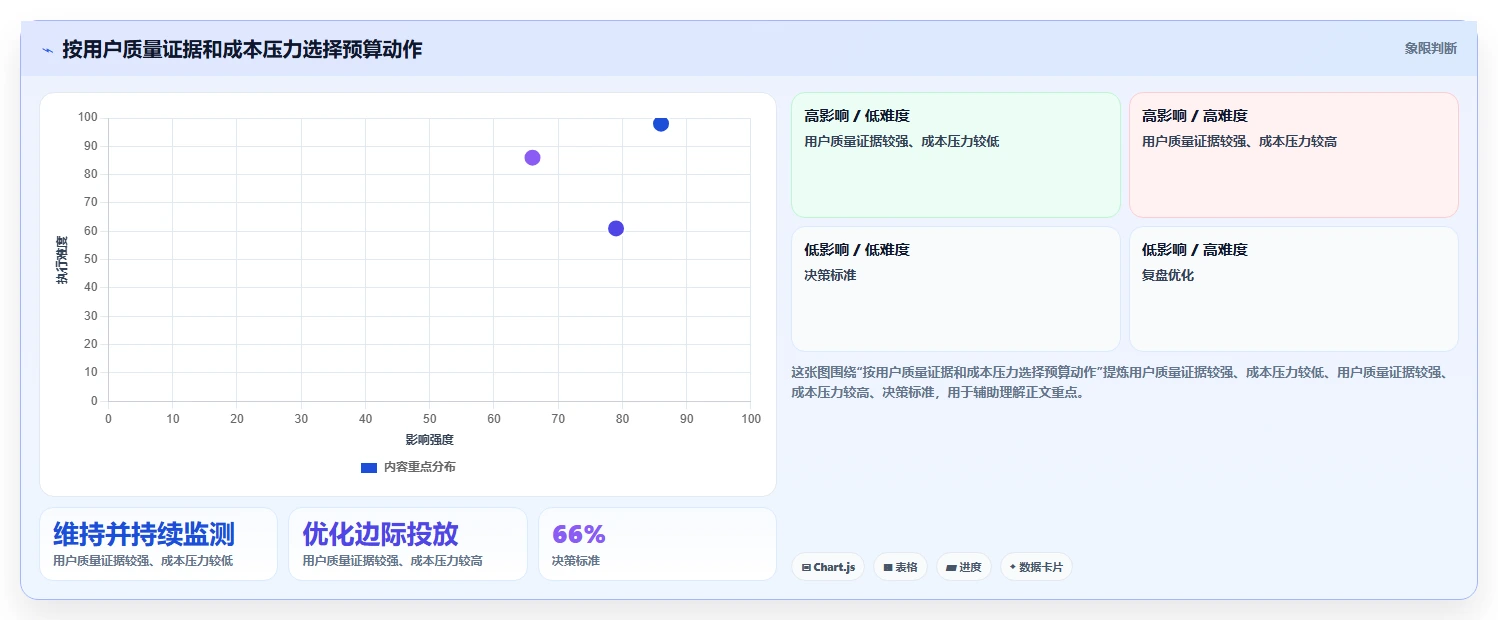Open the 高影响 / 低难度 green quadrant card
This screenshot has width=1498, height=620.
[x=955, y=155]
